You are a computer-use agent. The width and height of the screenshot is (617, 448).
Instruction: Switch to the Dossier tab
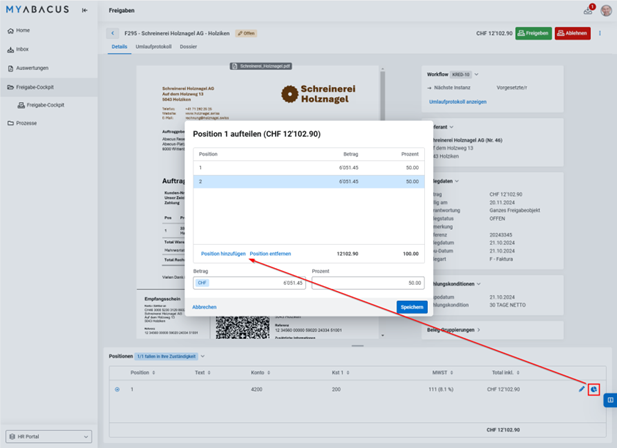coord(188,47)
